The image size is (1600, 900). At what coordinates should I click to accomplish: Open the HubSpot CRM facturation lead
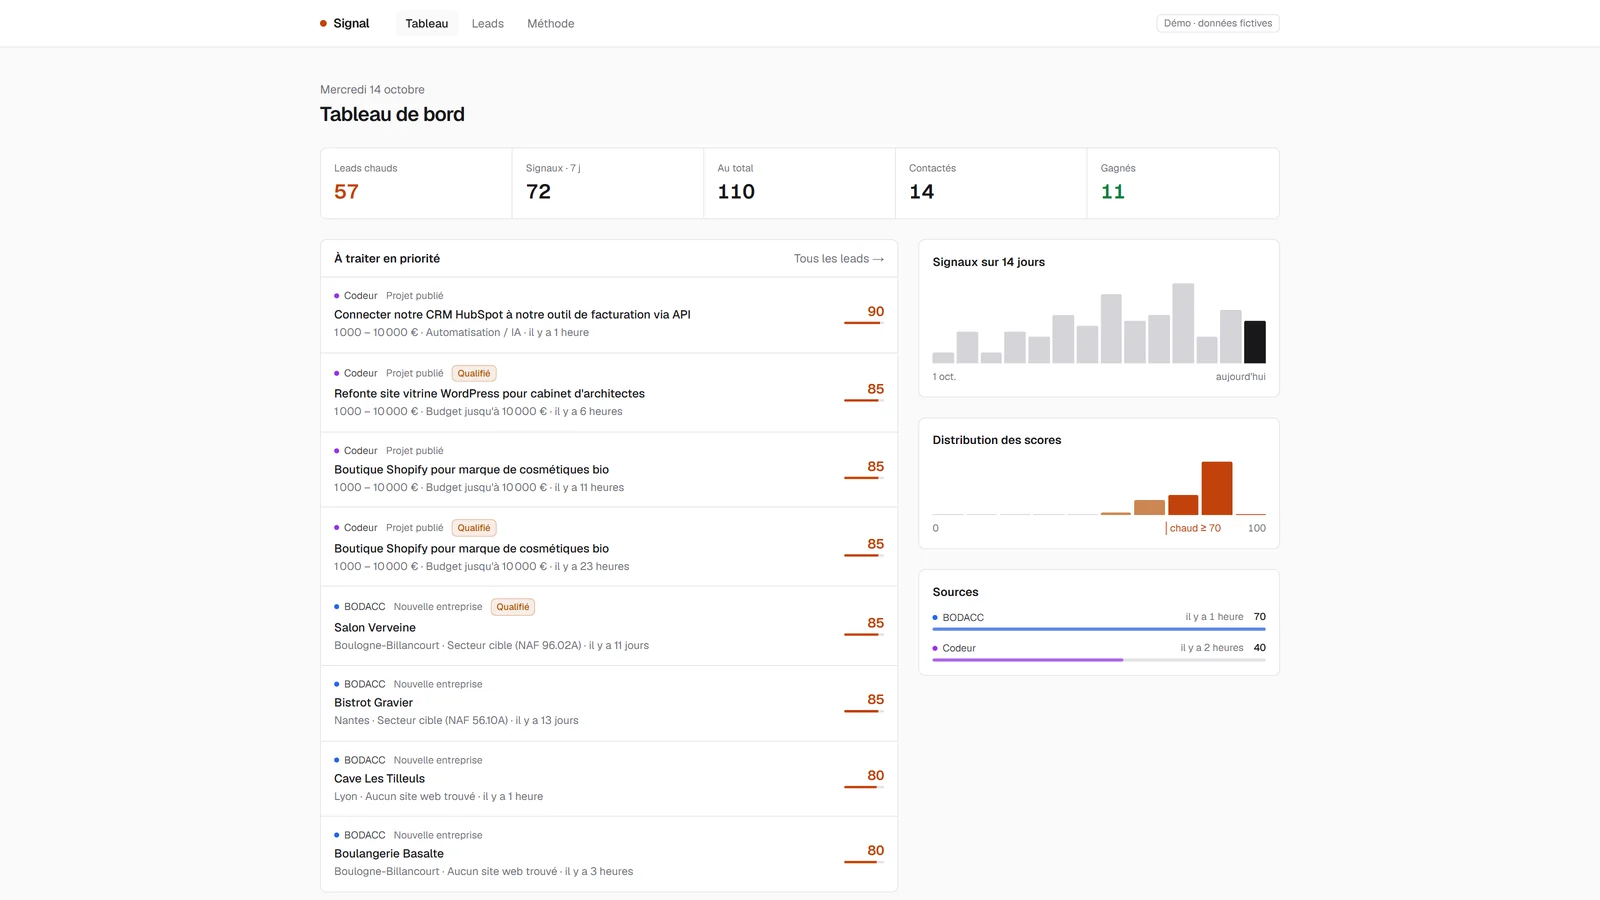point(609,315)
